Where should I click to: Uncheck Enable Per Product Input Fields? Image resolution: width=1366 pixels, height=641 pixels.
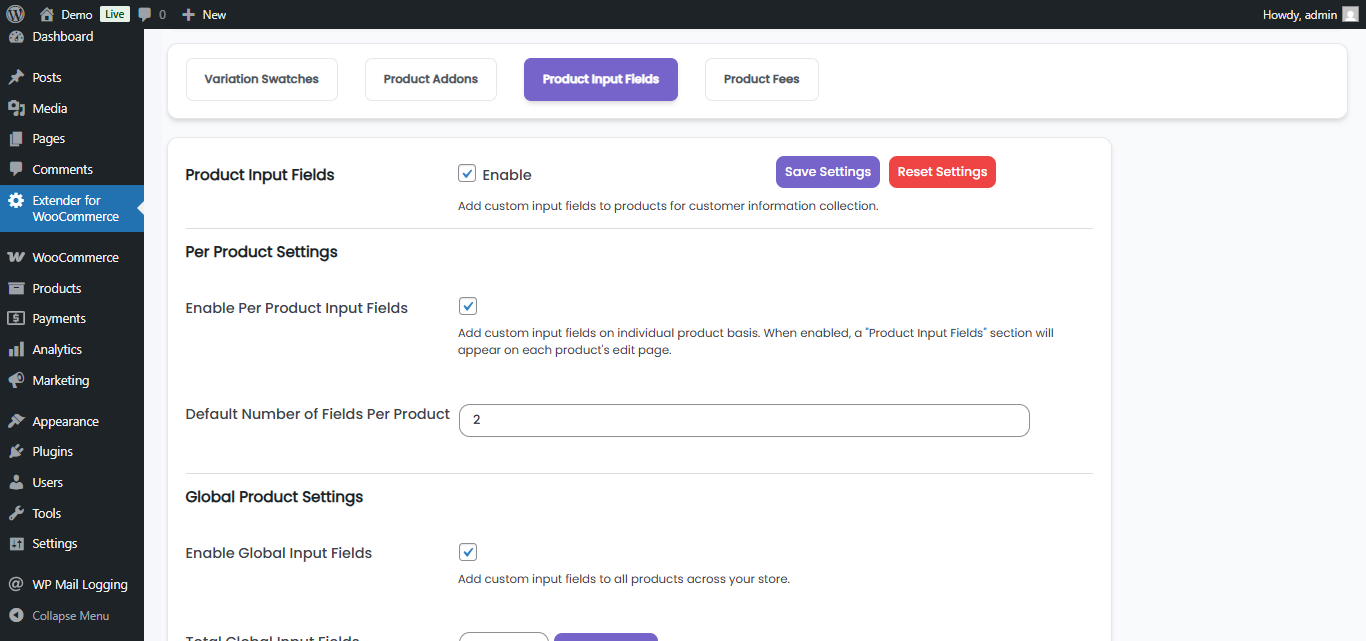[x=467, y=306]
